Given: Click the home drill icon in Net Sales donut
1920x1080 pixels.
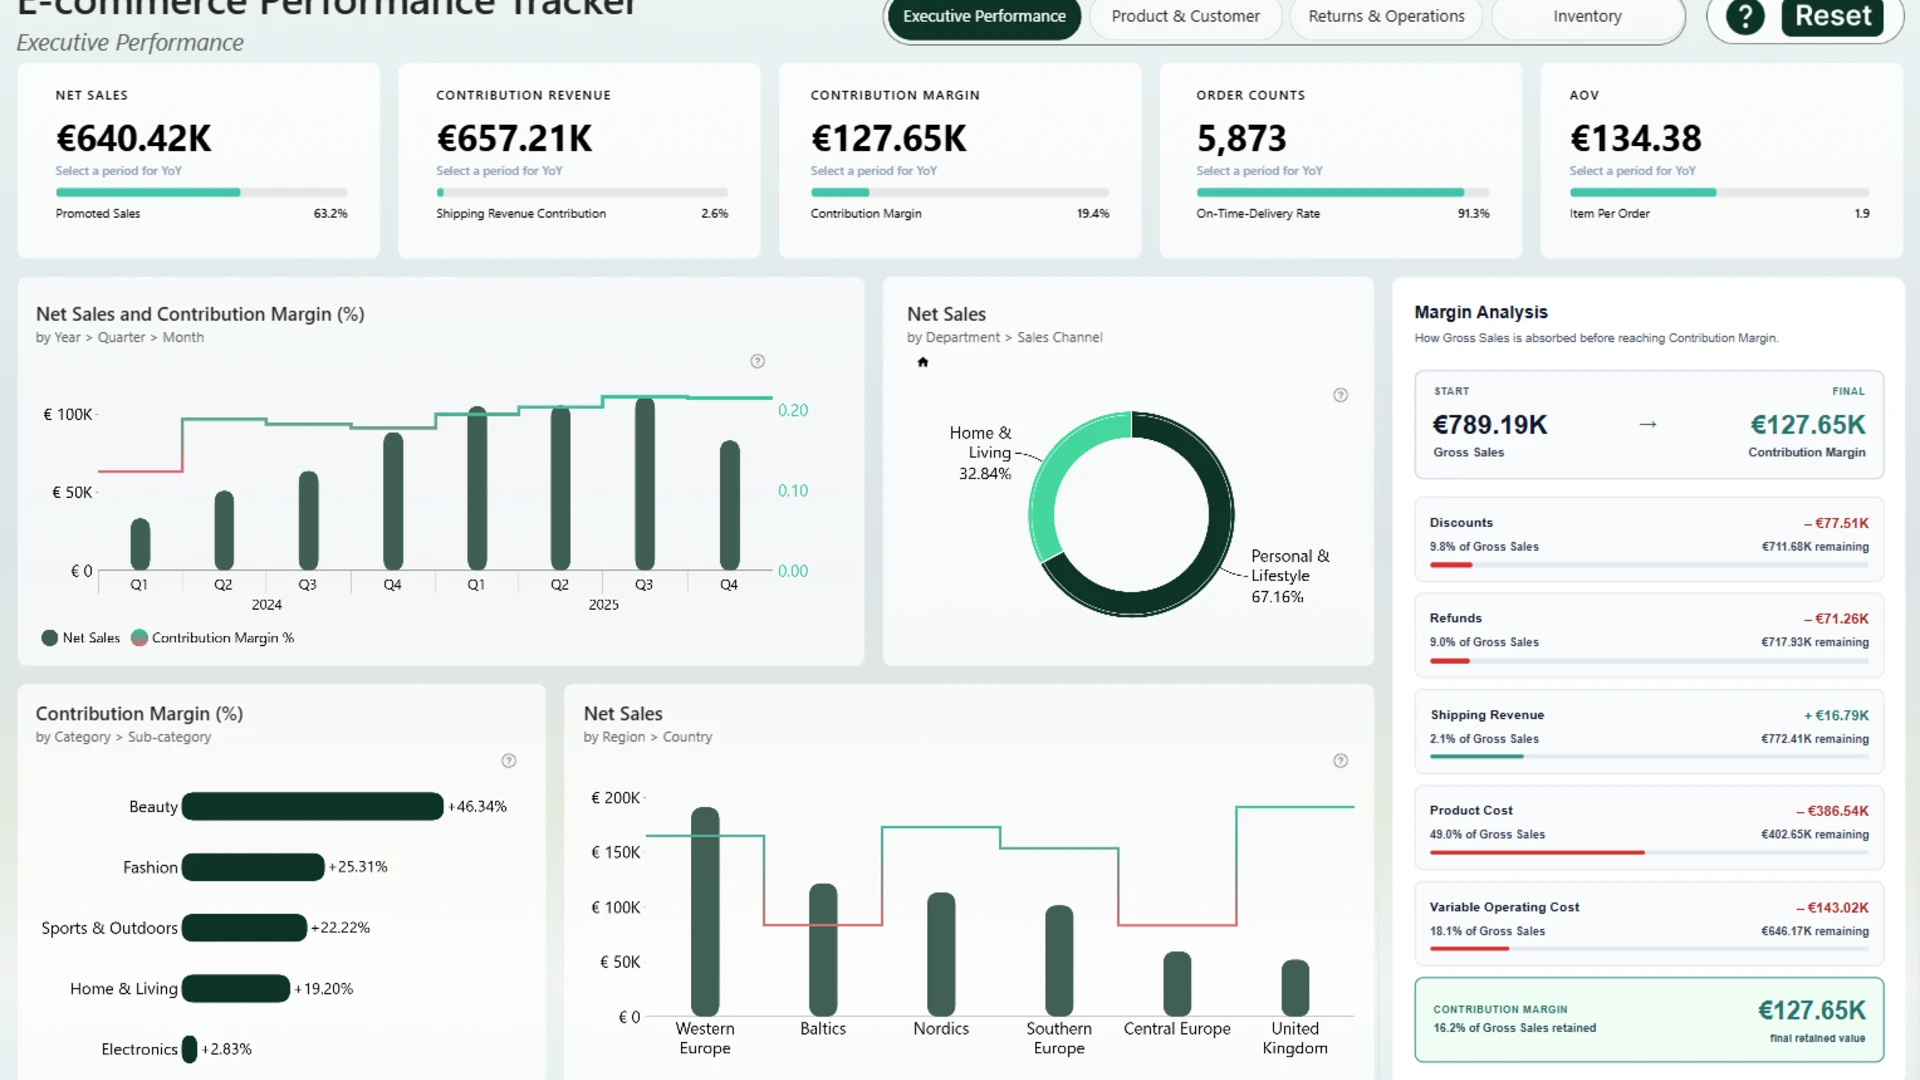Looking at the screenshot, I should pos(923,362).
